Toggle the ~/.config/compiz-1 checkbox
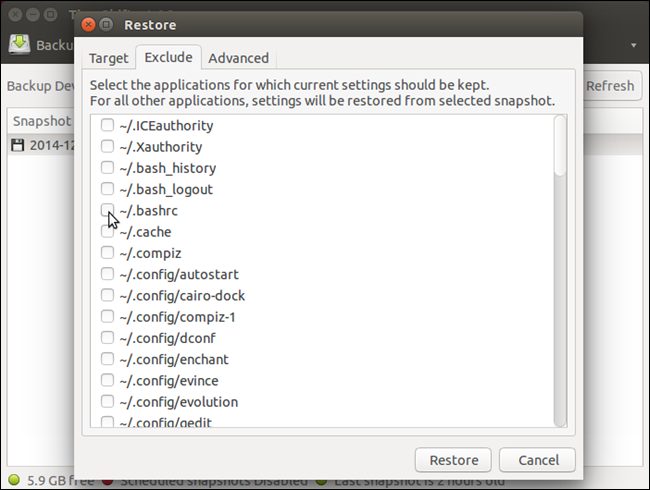Image resolution: width=650 pixels, height=490 pixels. pyautogui.click(x=107, y=316)
